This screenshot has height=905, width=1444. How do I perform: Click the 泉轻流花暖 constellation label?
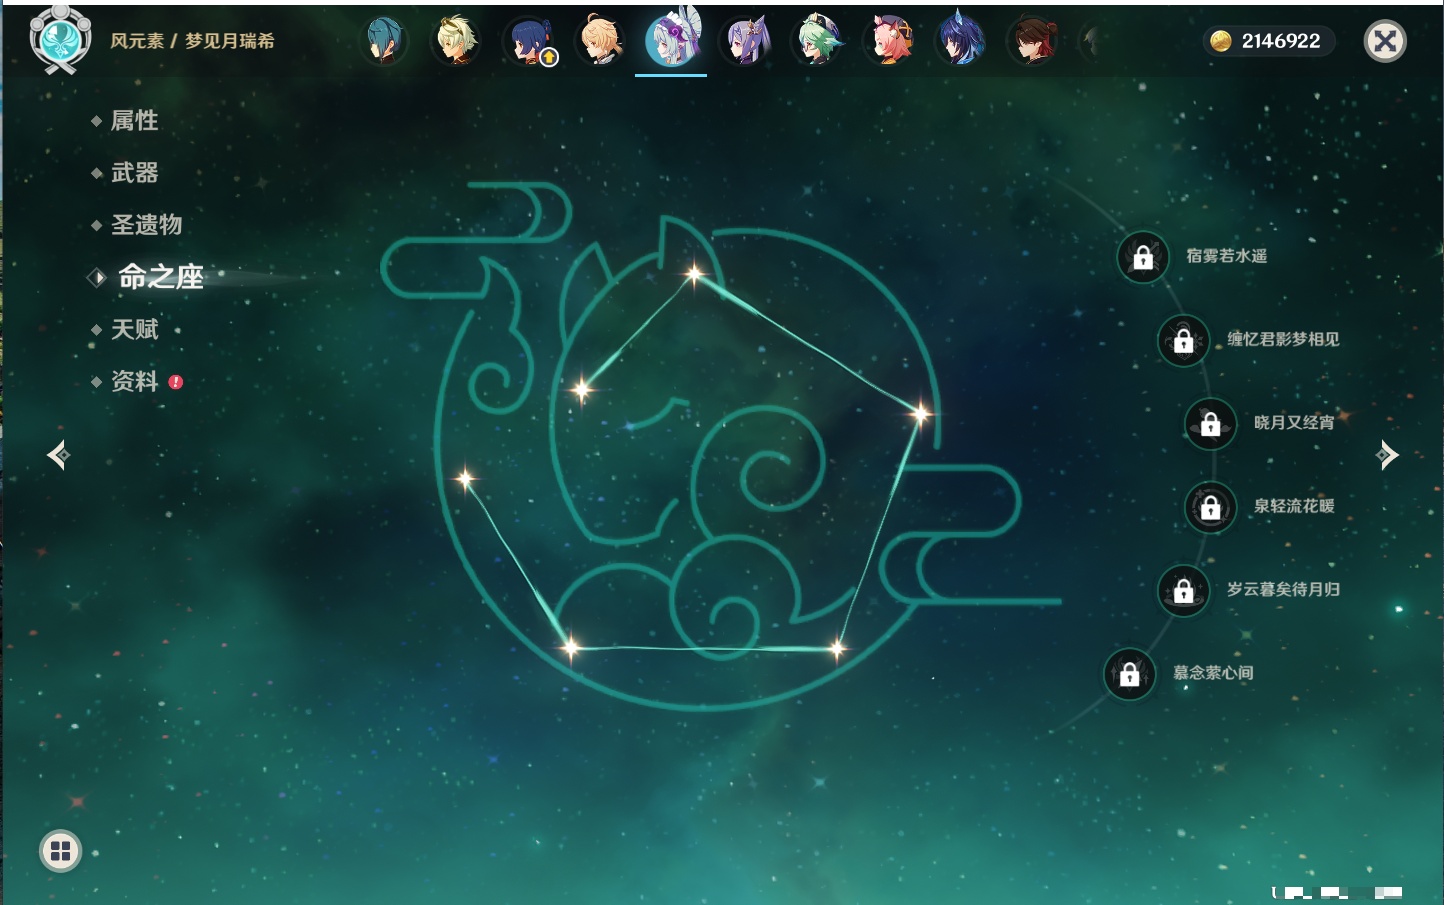tap(1294, 506)
